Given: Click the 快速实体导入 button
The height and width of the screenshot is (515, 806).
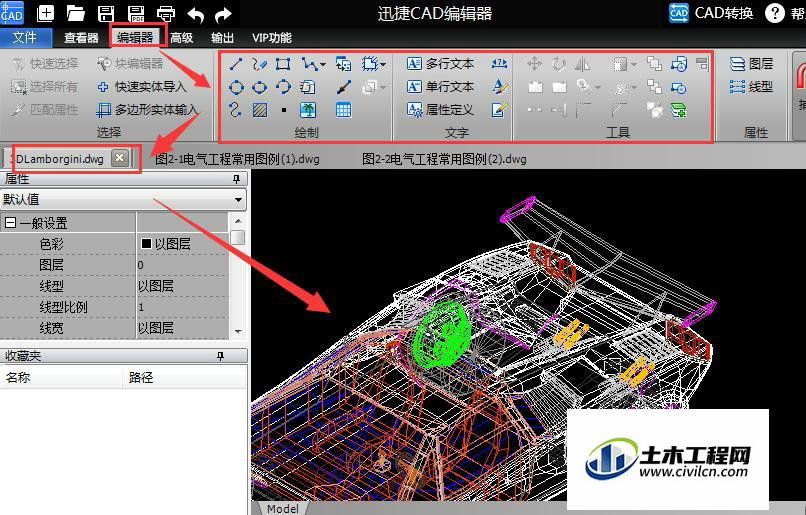Looking at the screenshot, I should point(141,87).
